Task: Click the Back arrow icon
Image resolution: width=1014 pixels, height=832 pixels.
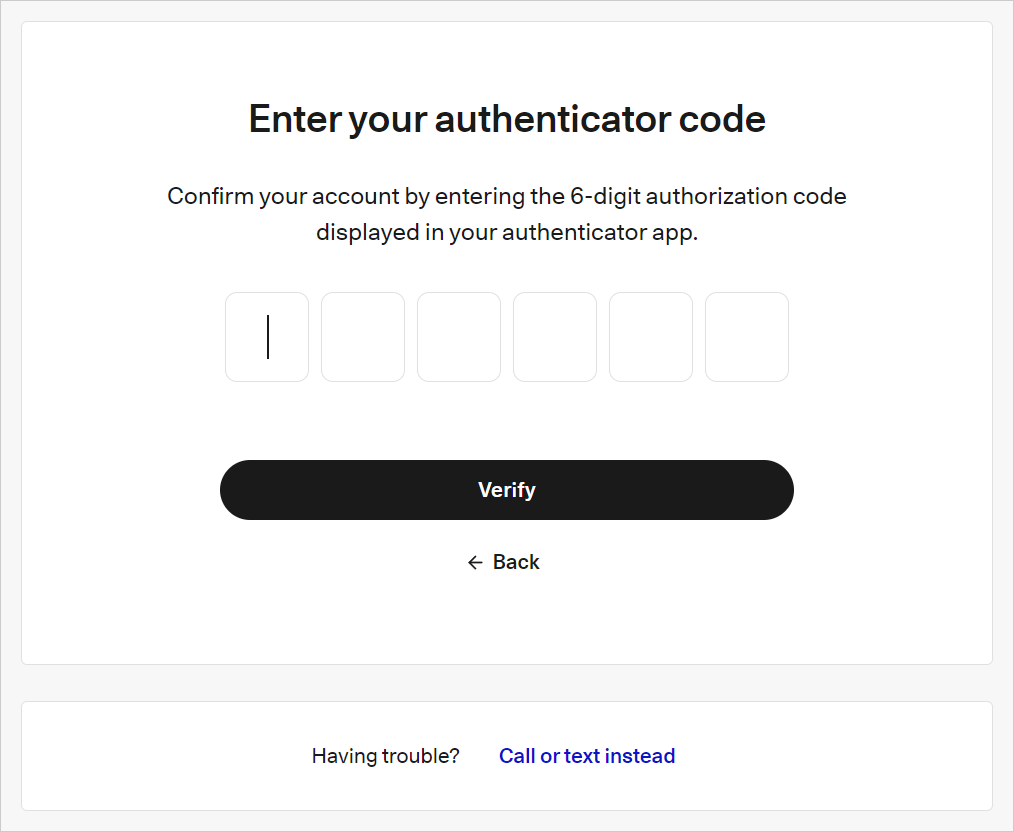Action: [x=475, y=563]
